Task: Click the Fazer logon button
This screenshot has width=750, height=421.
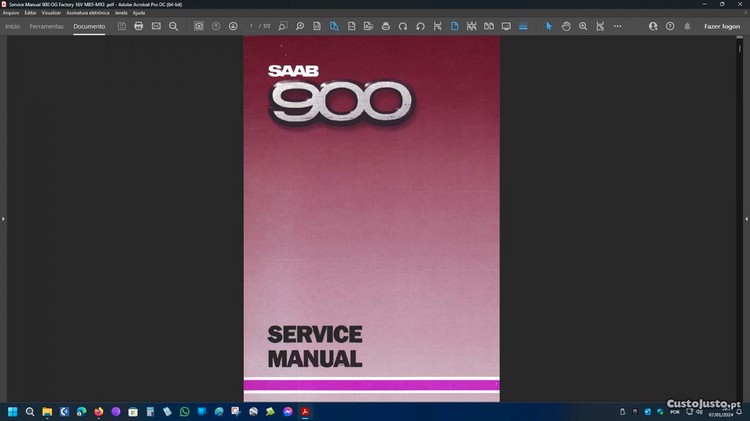Action: tap(722, 26)
